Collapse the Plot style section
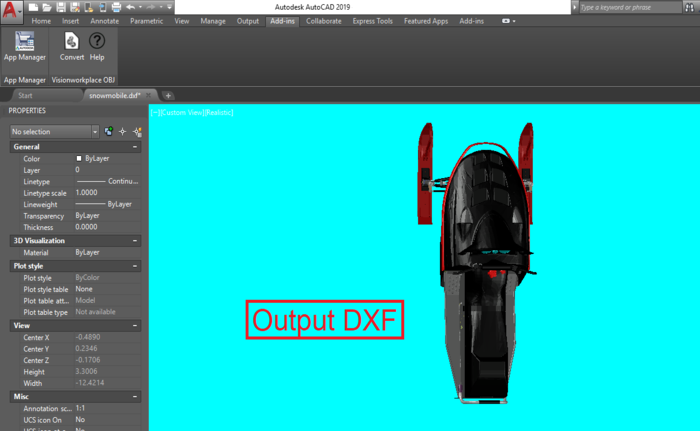 pos(135,266)
